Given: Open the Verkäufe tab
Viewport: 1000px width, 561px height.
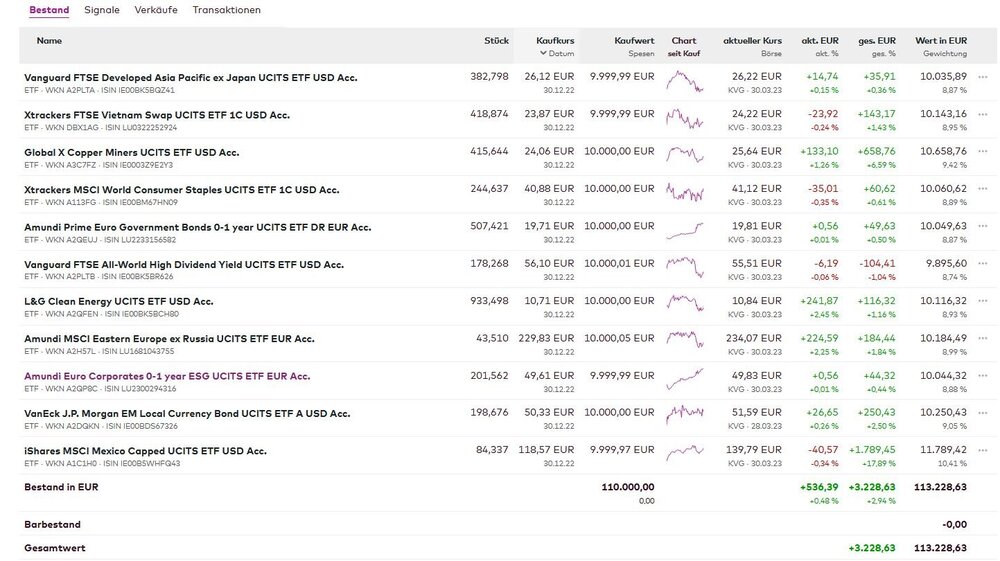Looking at the screenshot, I should click(x=155, y=10).
